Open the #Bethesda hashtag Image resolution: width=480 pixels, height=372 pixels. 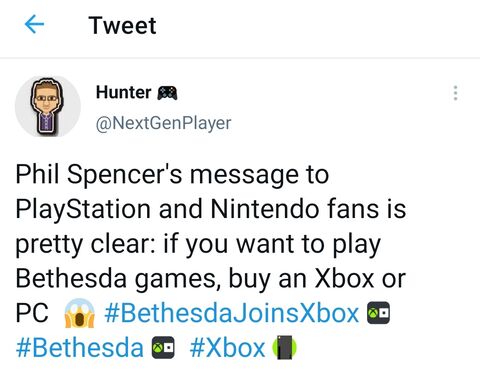(x=80, y=348)
